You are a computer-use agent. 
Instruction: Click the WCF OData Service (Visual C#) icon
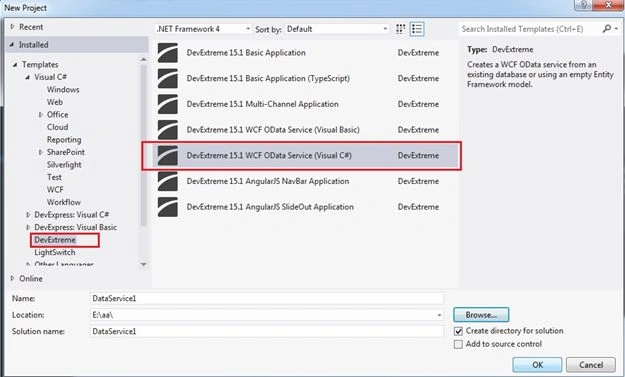(x=168, y=155)
